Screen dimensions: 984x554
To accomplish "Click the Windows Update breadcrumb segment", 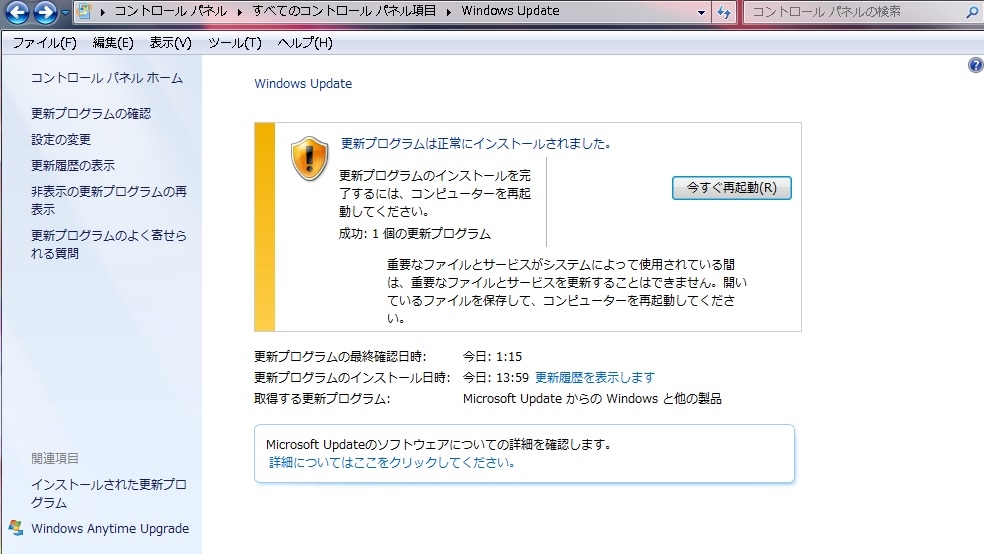I will pyautogui.click(x=510, y=11).
